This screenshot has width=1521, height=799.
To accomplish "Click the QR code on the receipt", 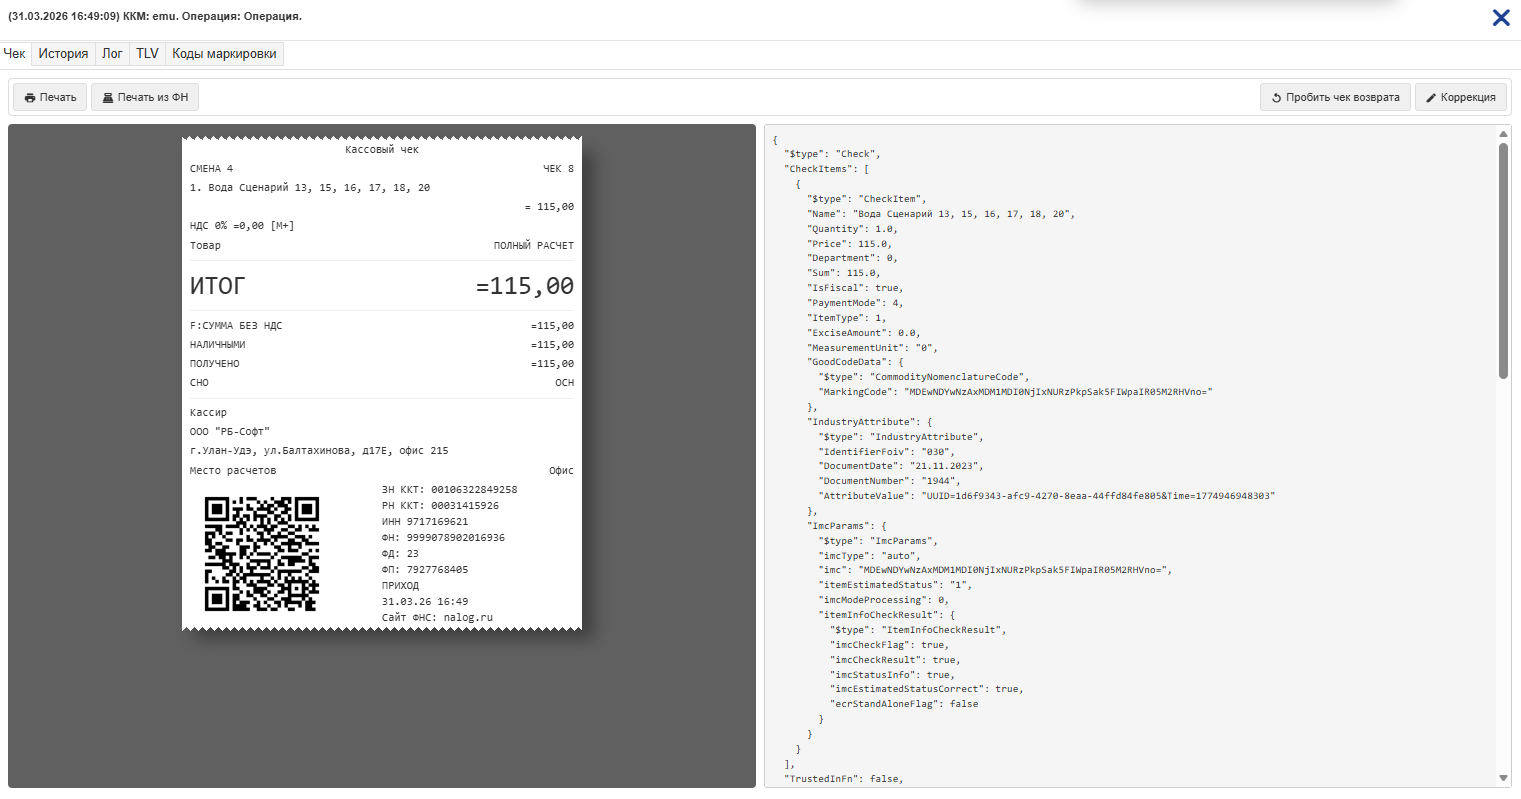I will 261,553.
